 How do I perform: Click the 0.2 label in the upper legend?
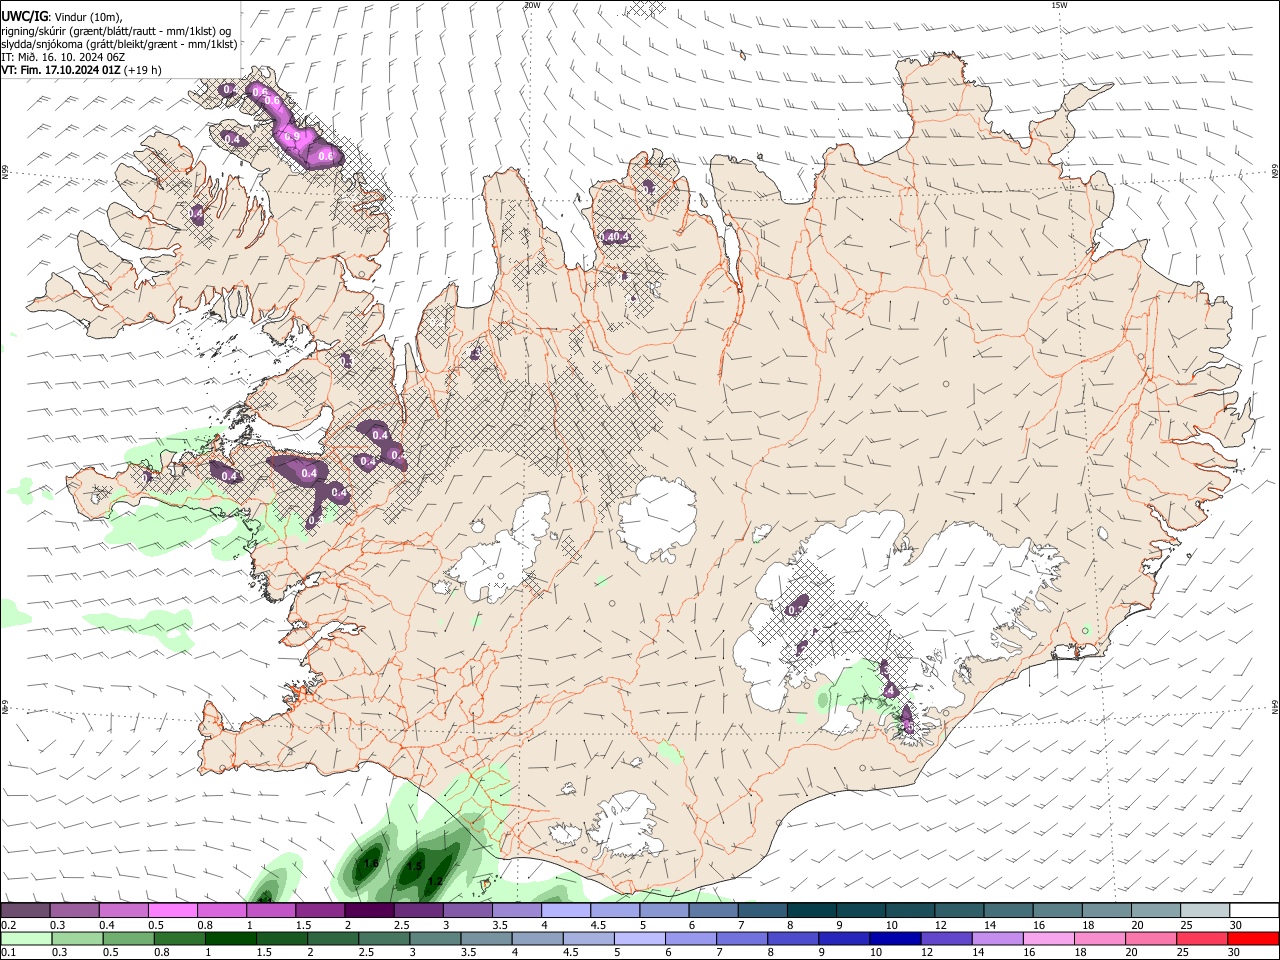9,925
